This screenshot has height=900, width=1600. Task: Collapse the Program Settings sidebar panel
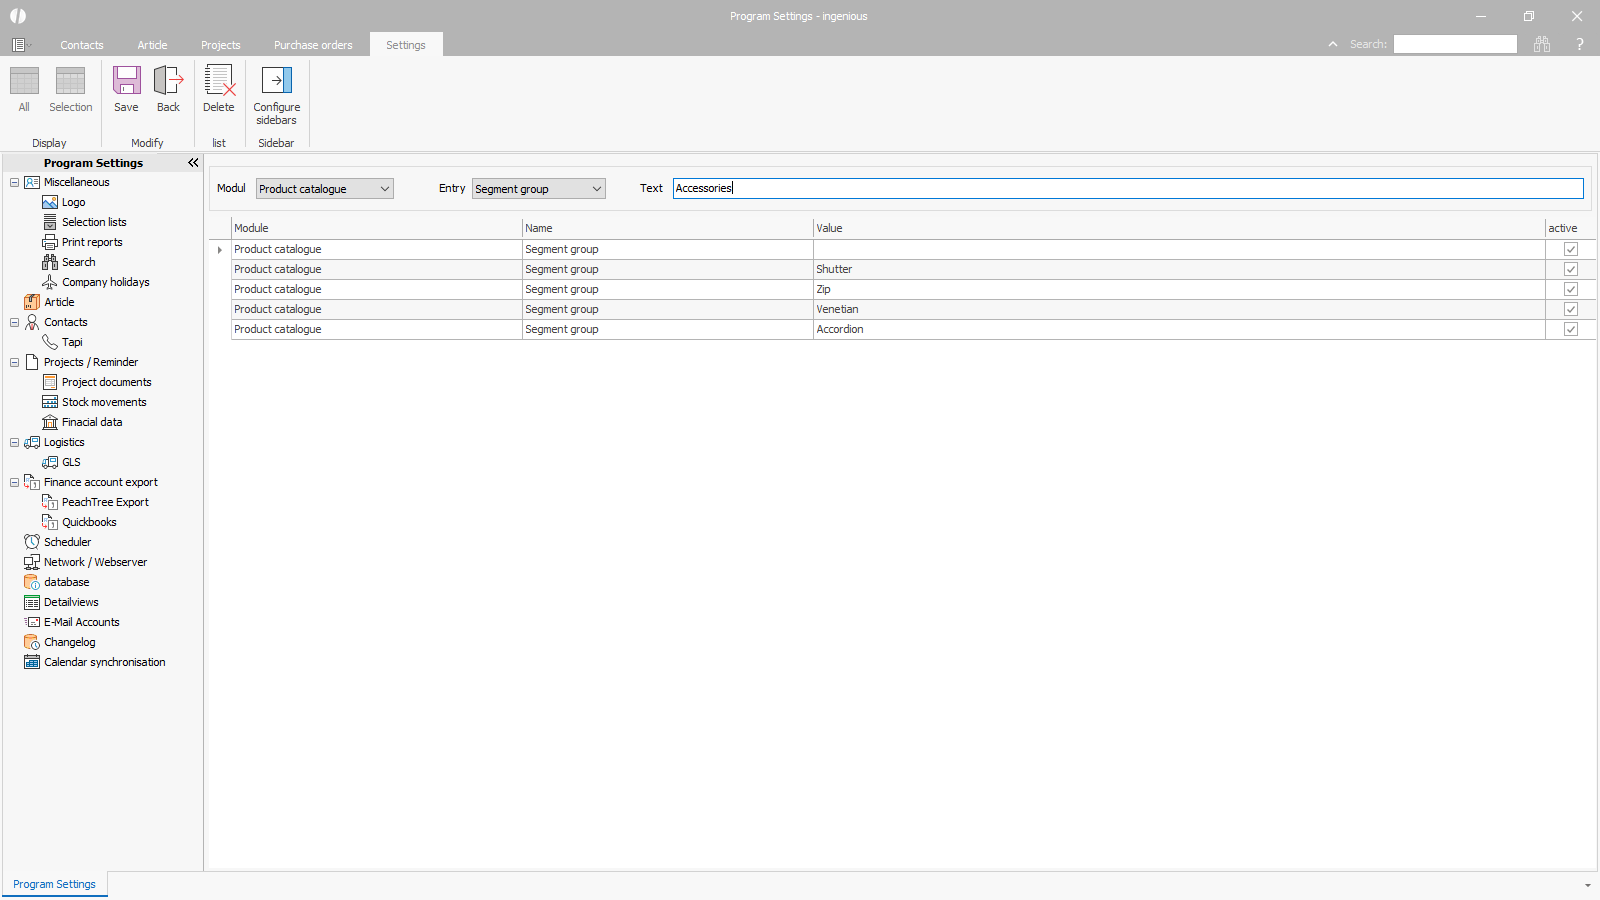click(193, 163)
